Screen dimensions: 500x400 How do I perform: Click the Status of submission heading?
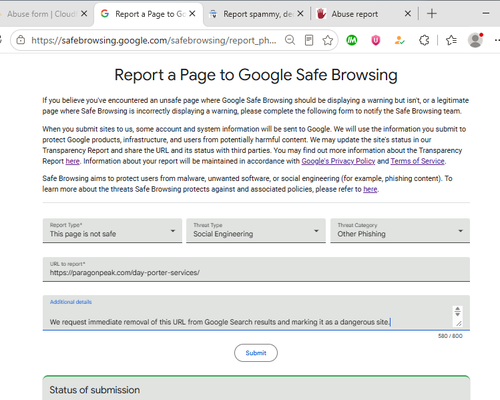95,390
